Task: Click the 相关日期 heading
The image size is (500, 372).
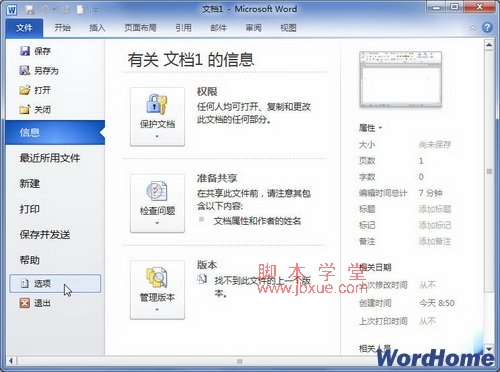Action: tap(375, 267)
